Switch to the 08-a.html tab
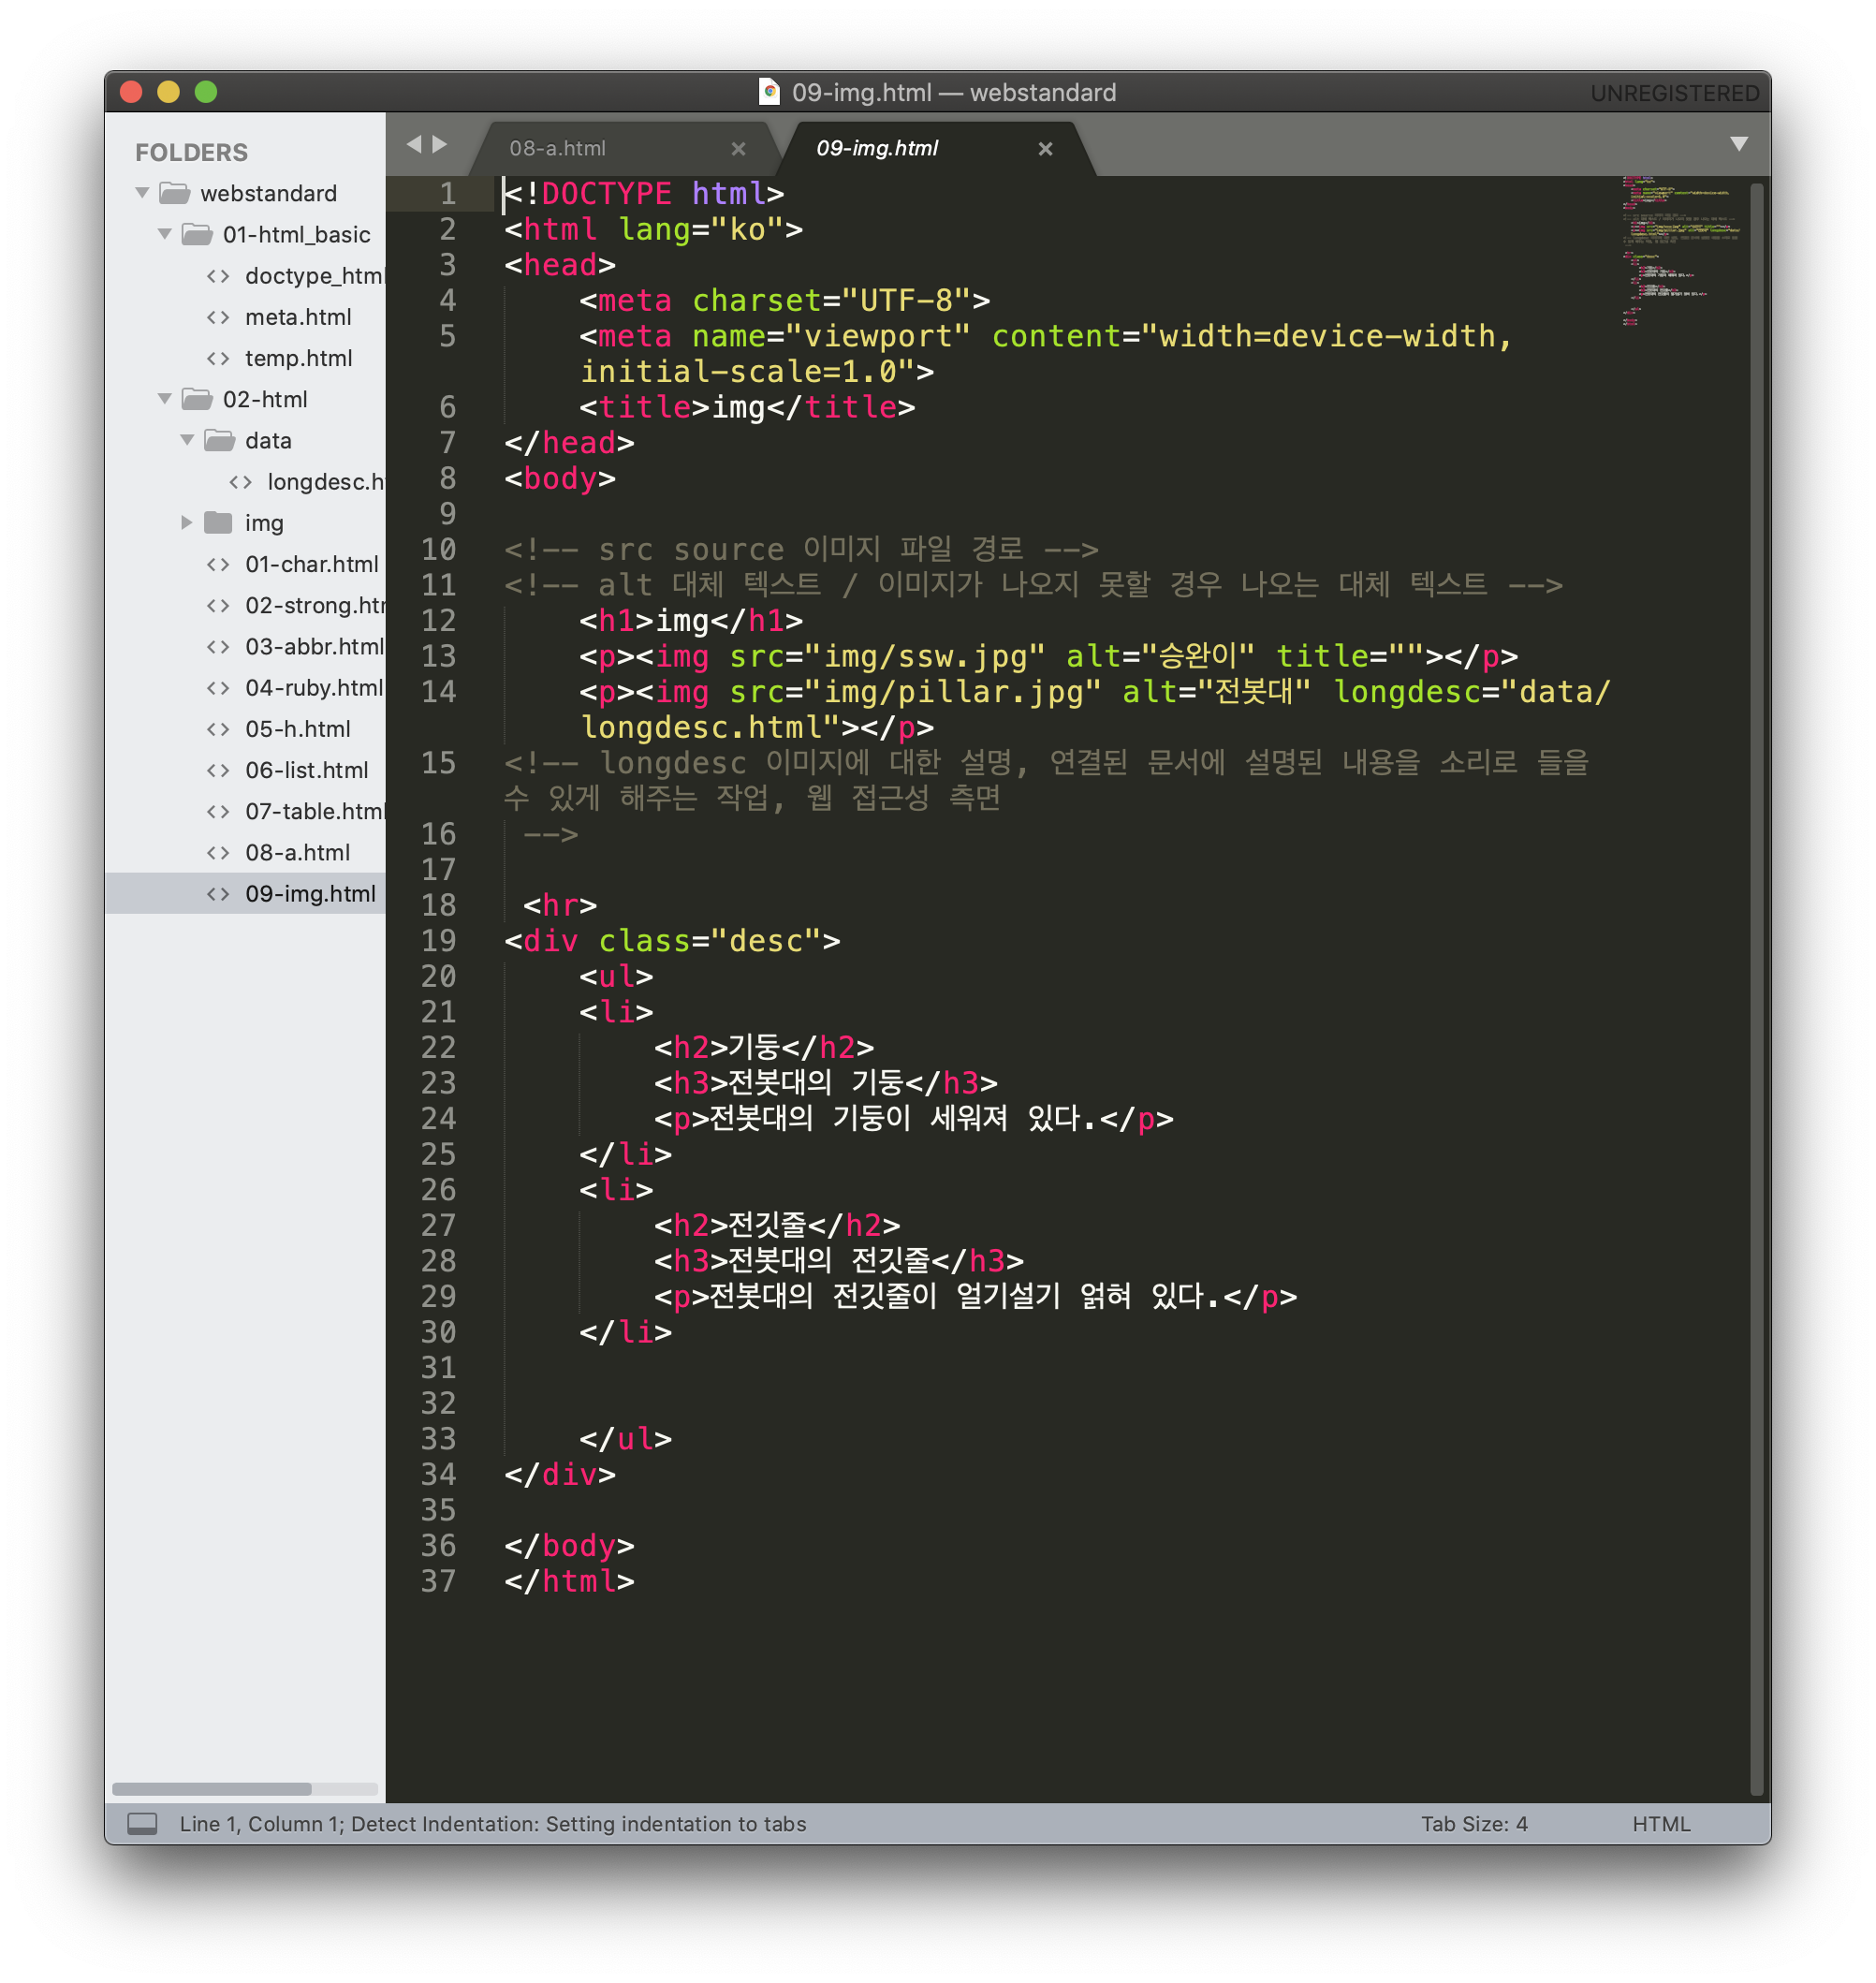The width and height of the screenshot is (1876, 1983). tap(558, 149)
